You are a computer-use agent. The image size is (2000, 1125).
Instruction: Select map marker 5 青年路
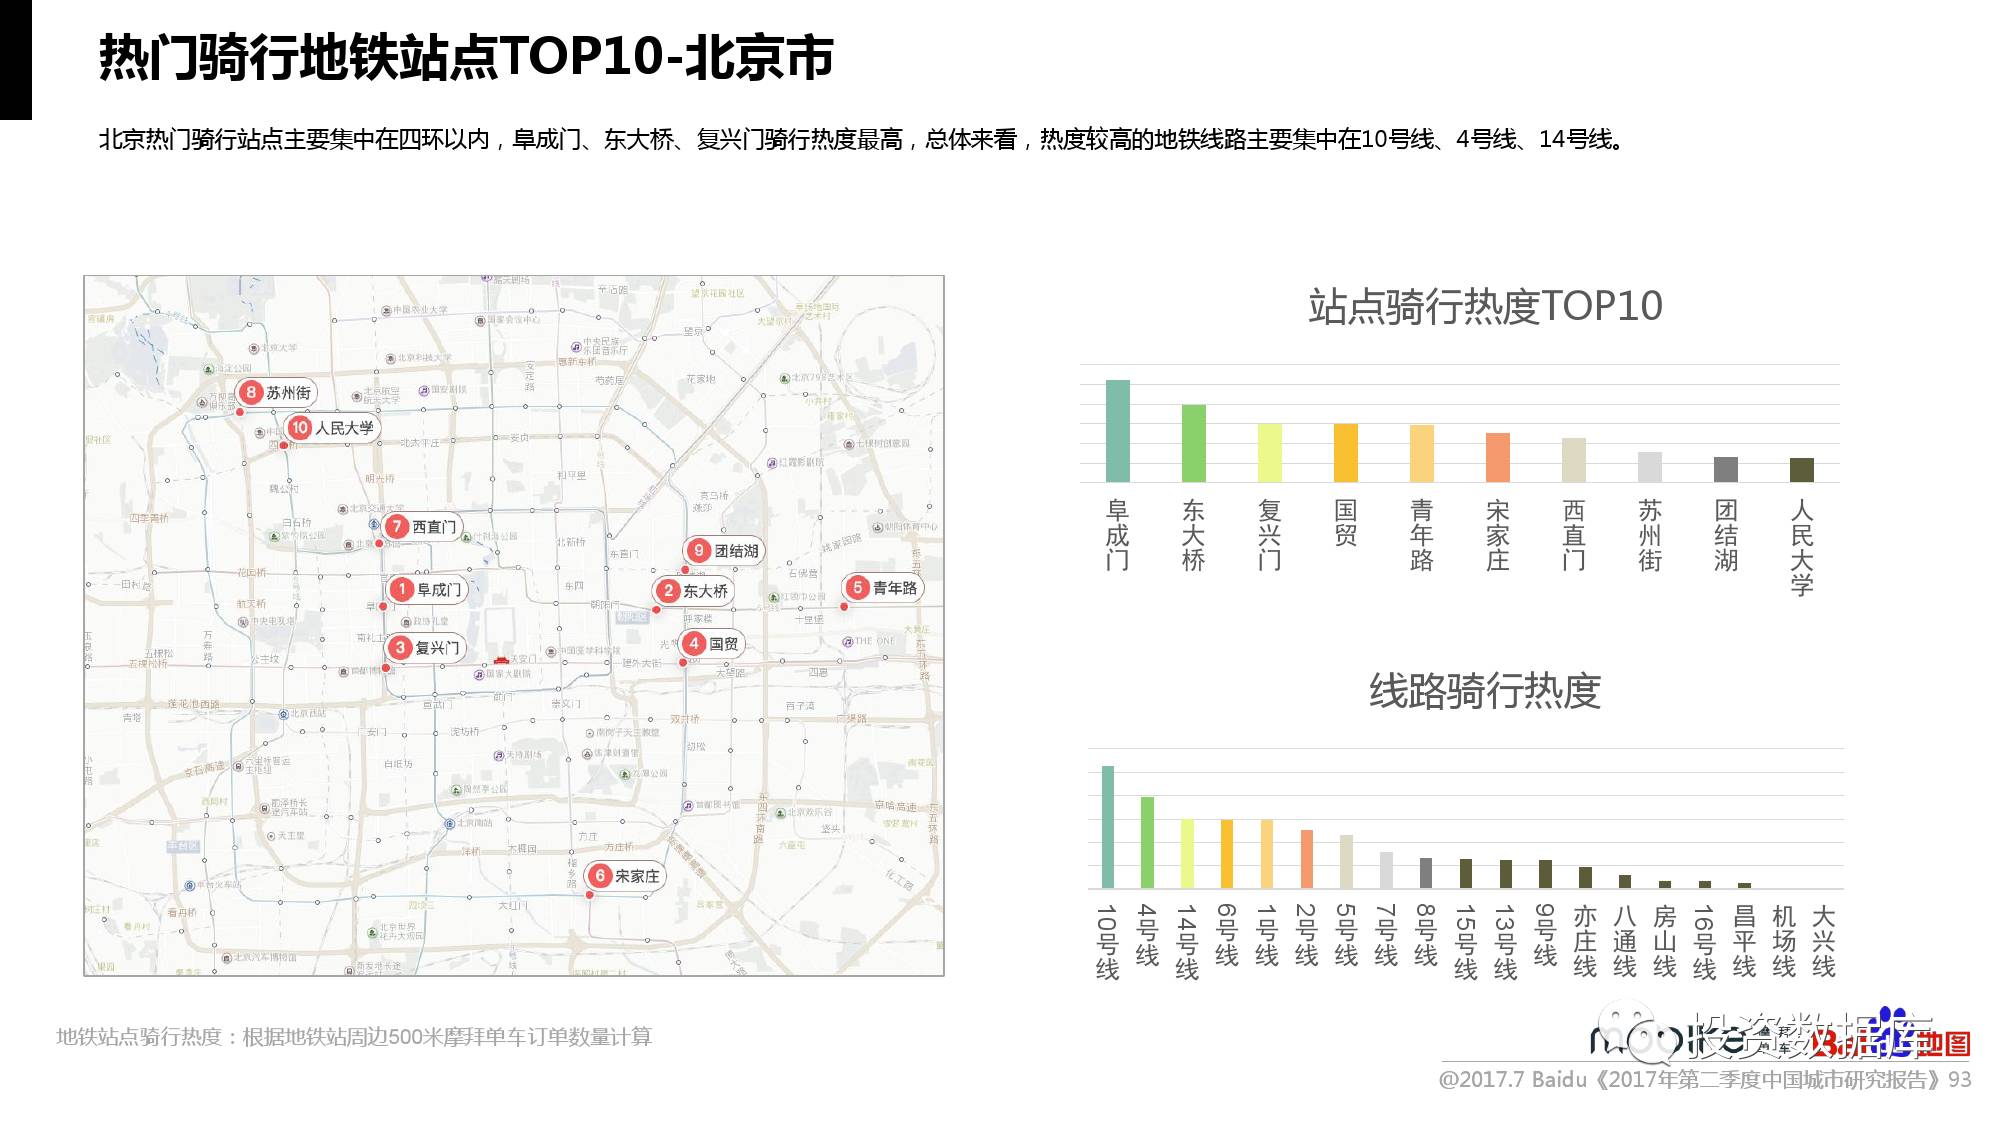pos(882,588)
